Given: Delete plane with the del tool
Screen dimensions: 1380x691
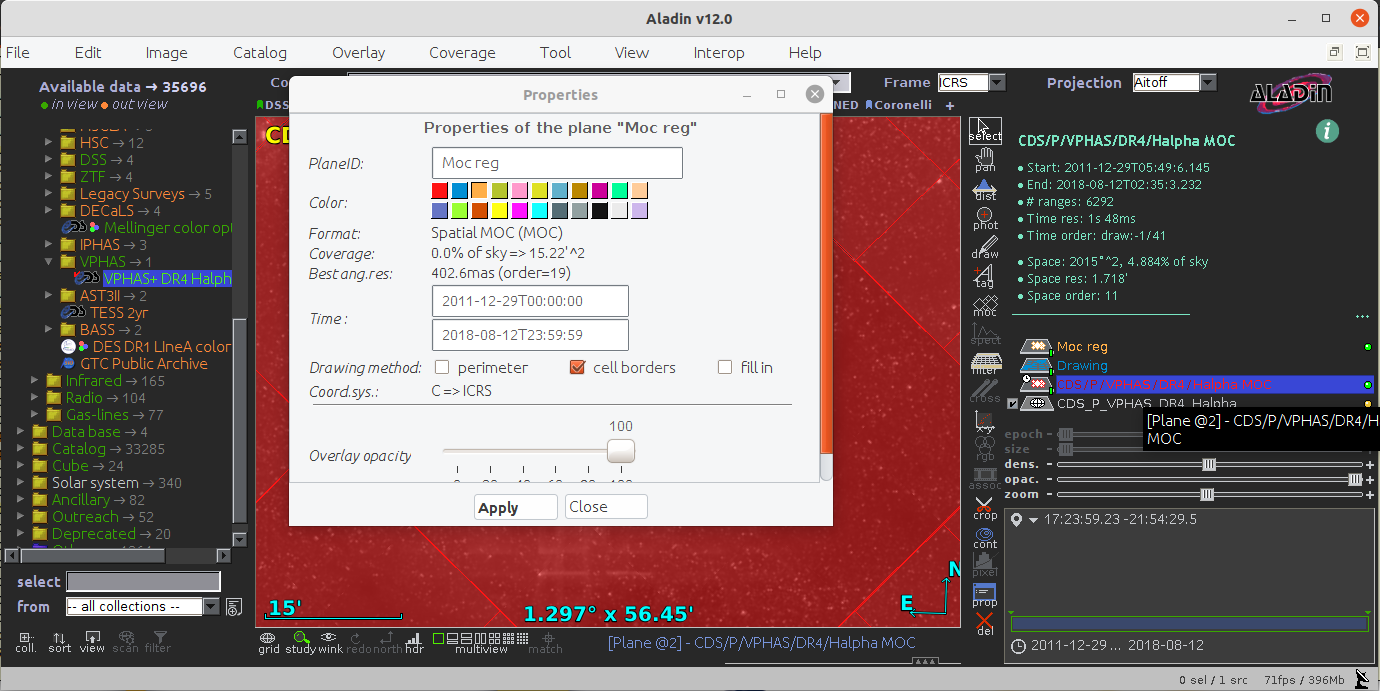Looking at the screenshot, I should pyautogui.click(x=985, y=625).
